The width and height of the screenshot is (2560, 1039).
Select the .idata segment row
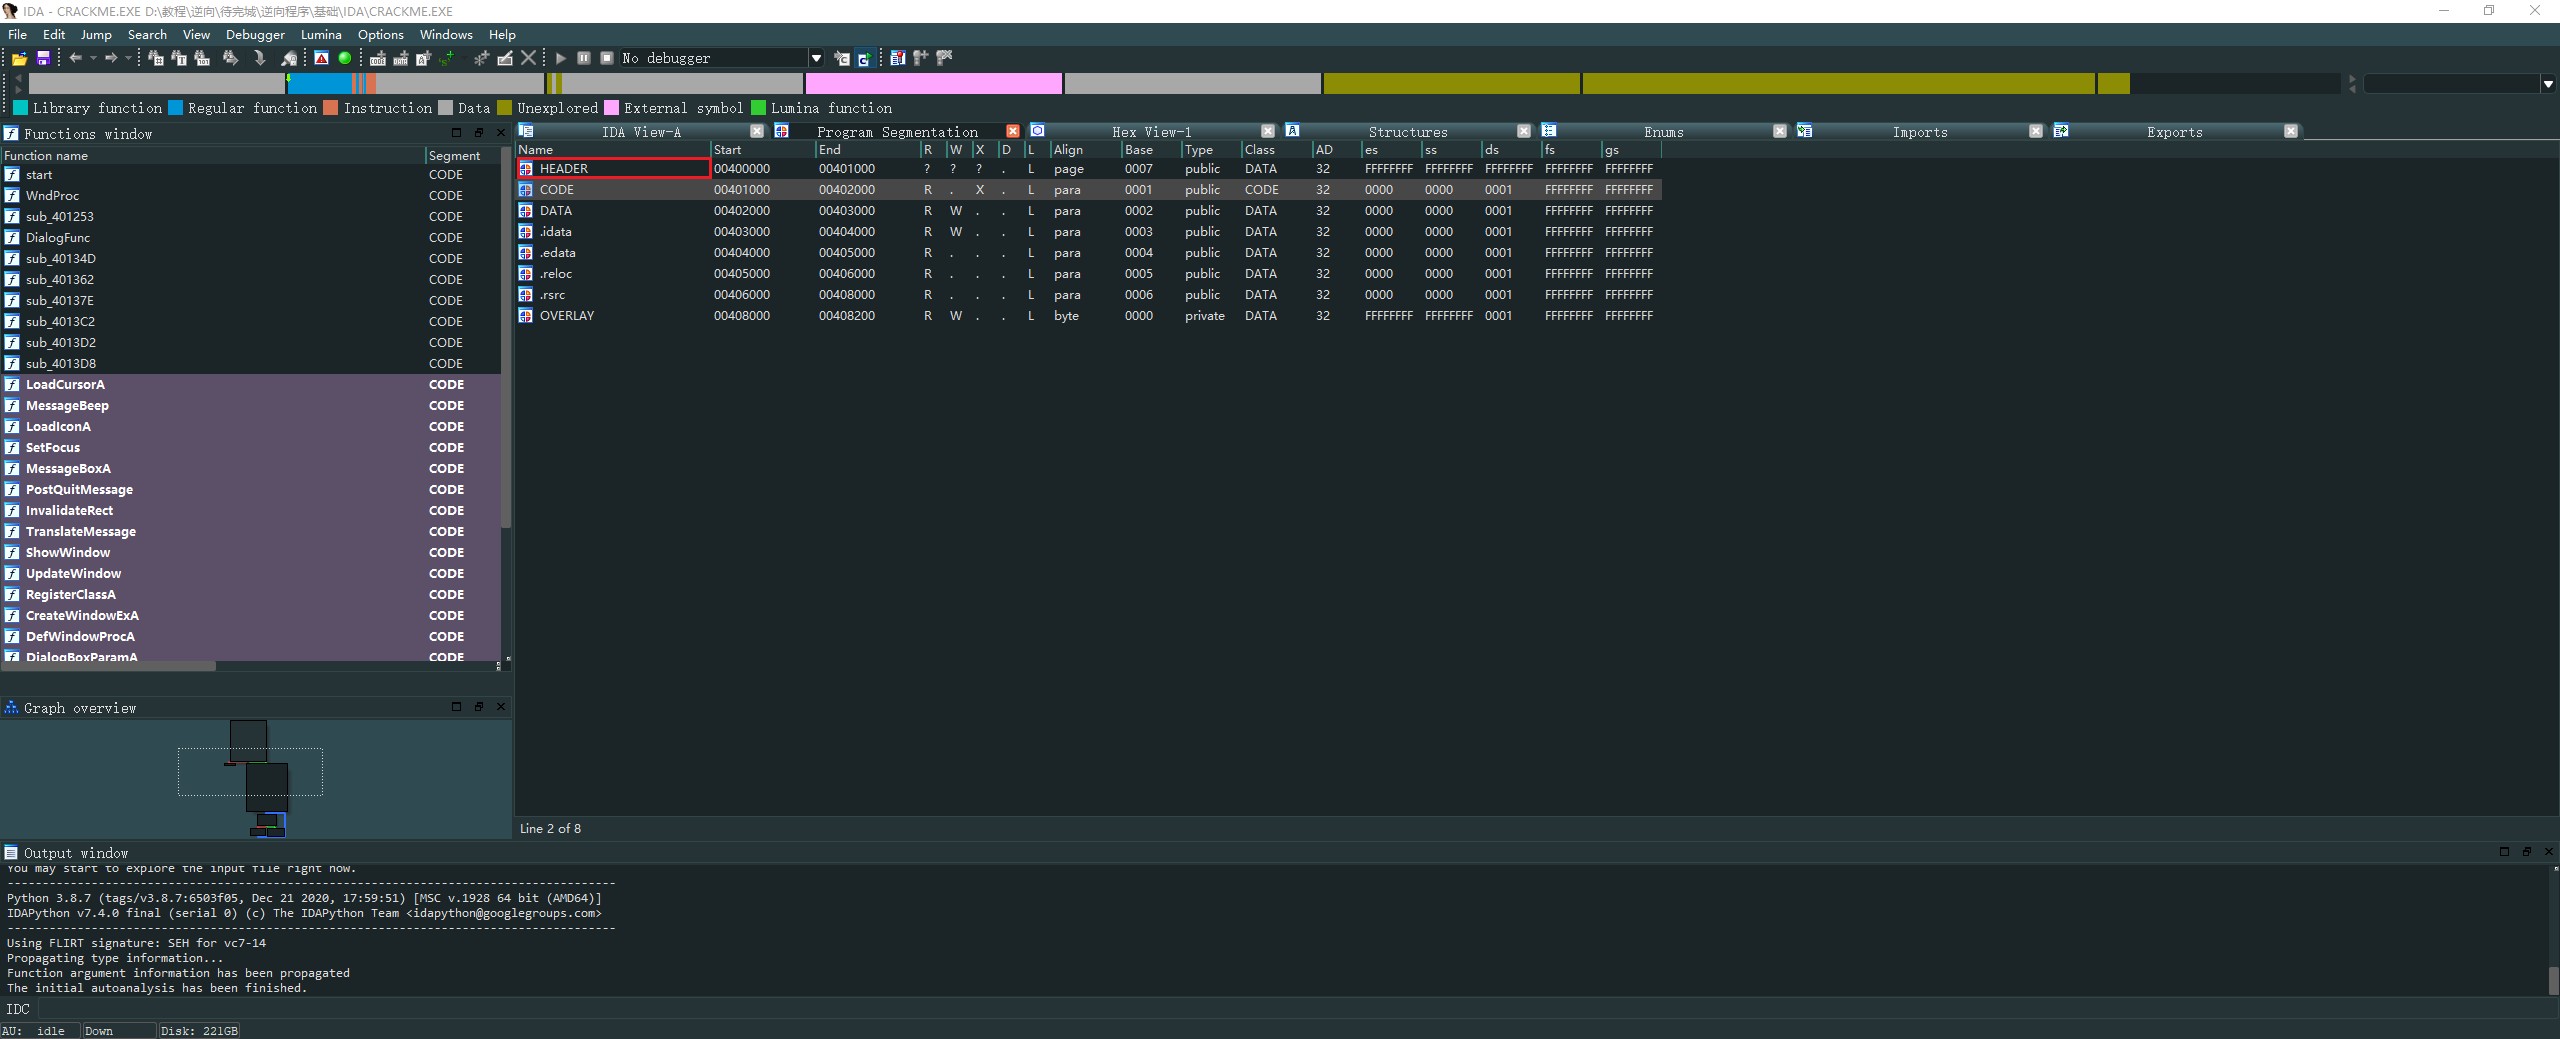1089,232
